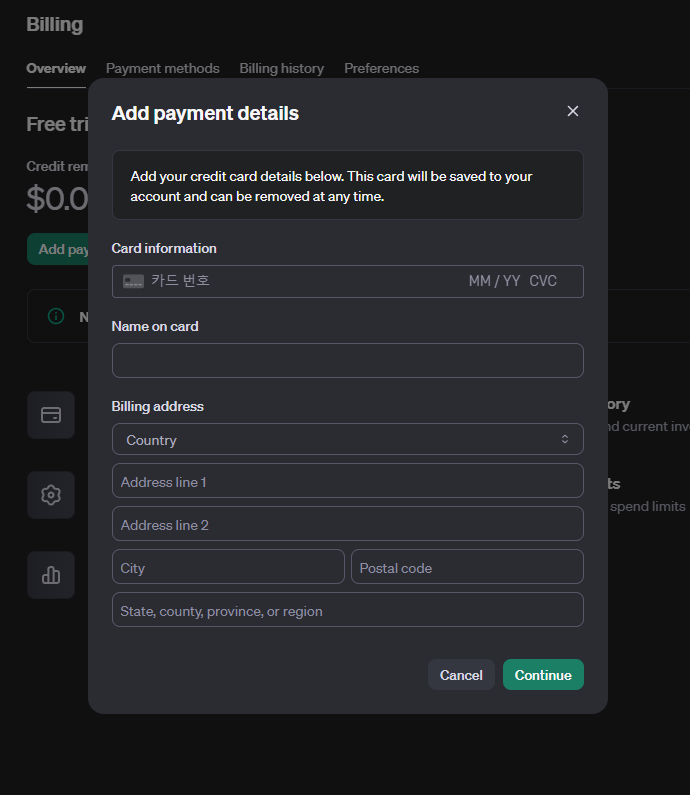Viewport: 690px width, 795px height.
Task: Select the Overview tab
Action: coord(56,68)
